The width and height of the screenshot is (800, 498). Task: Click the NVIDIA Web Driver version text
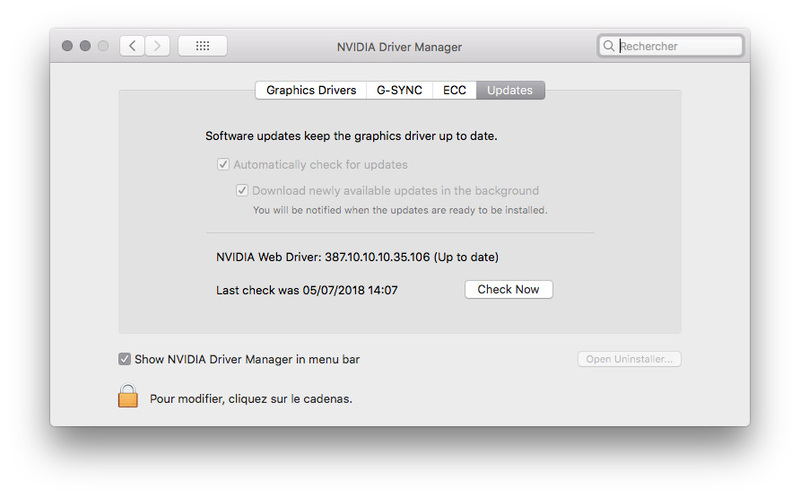click(x=357, y=257)
